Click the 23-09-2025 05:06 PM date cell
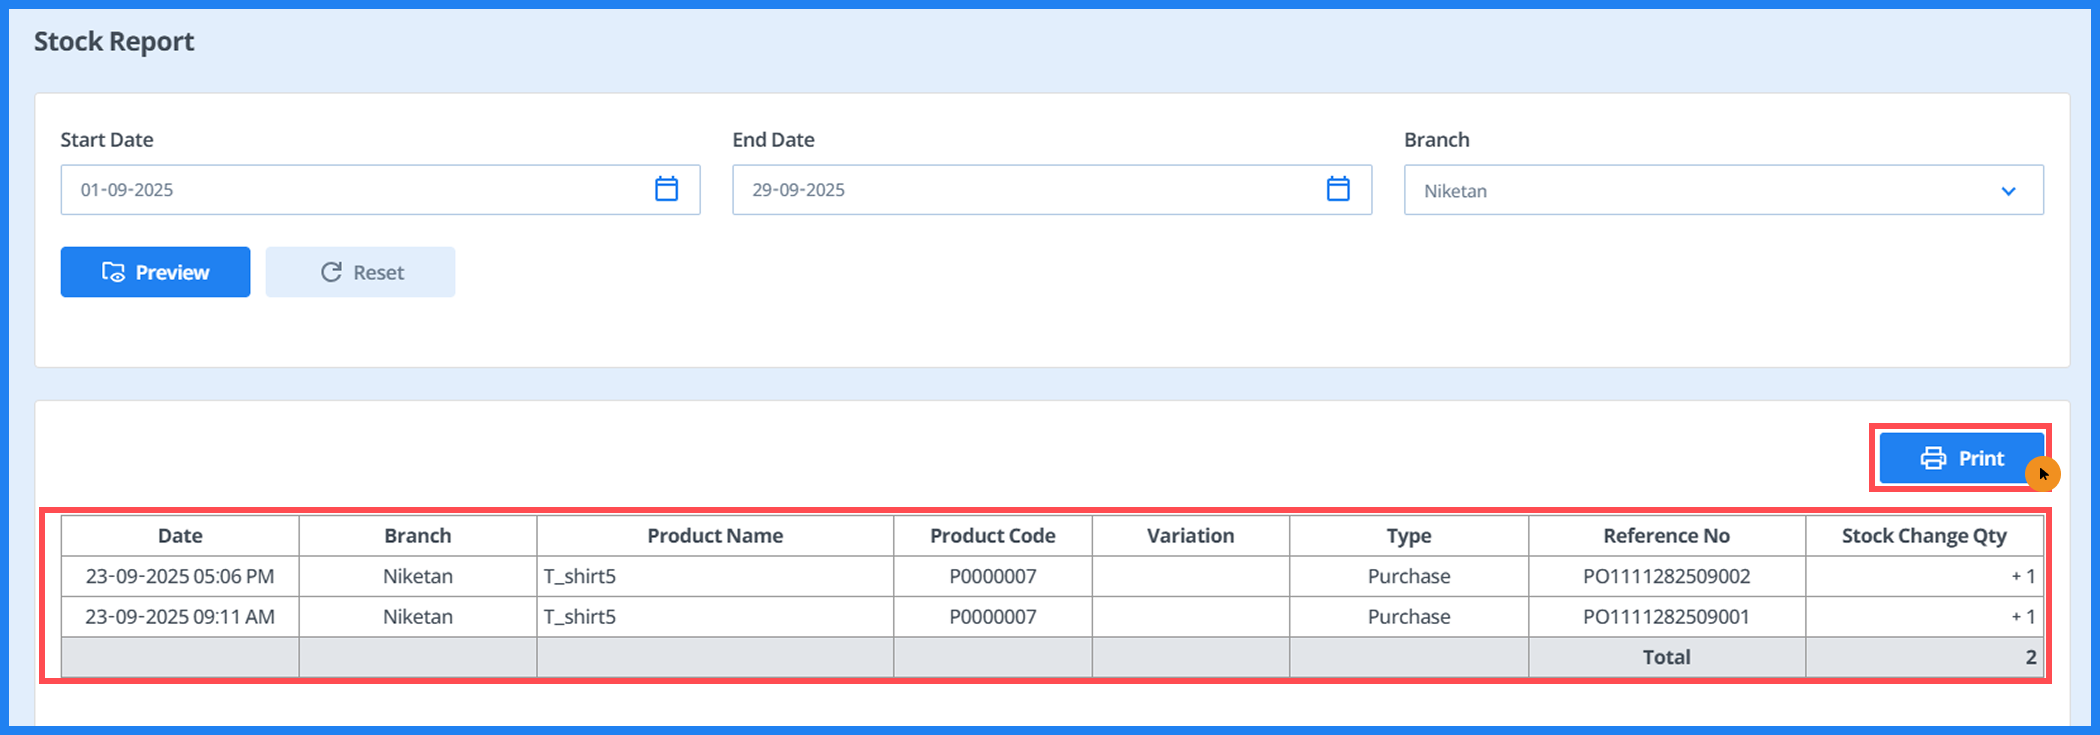The width and height of the screenshot is (2100, 735). click(x=180, y=577)
